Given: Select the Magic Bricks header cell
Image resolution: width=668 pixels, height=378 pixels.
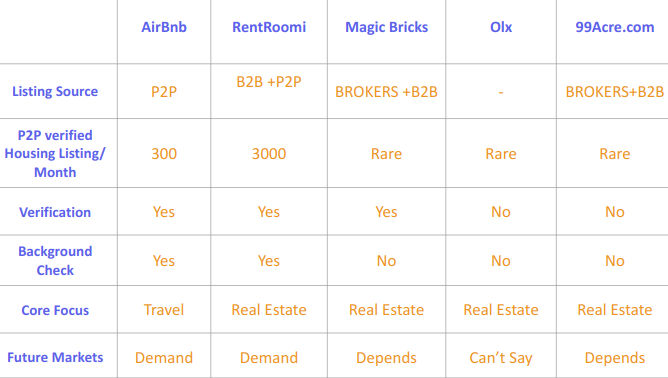Looking at the screenshot, I should coord(386,27).
